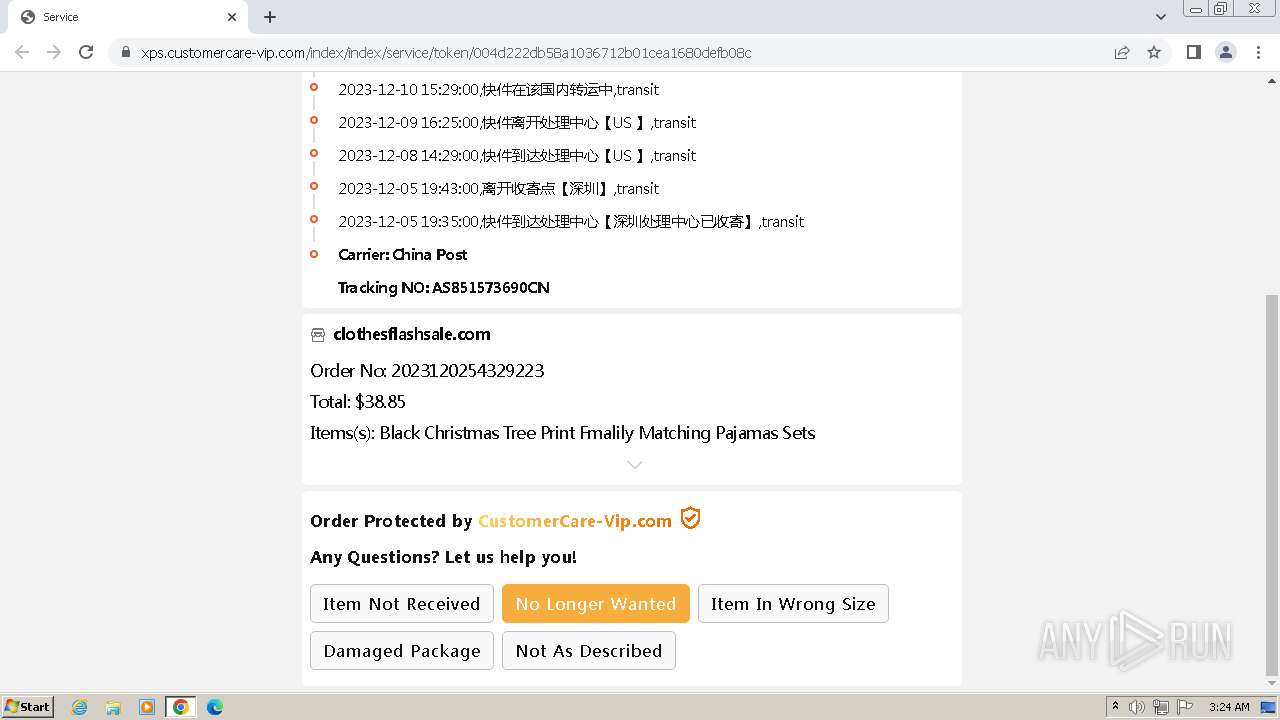The height and width of the screenshot is (720, 1280).
Task: Open Microsoft Edge from the taskbar
Action: click(x=214, y=707)
